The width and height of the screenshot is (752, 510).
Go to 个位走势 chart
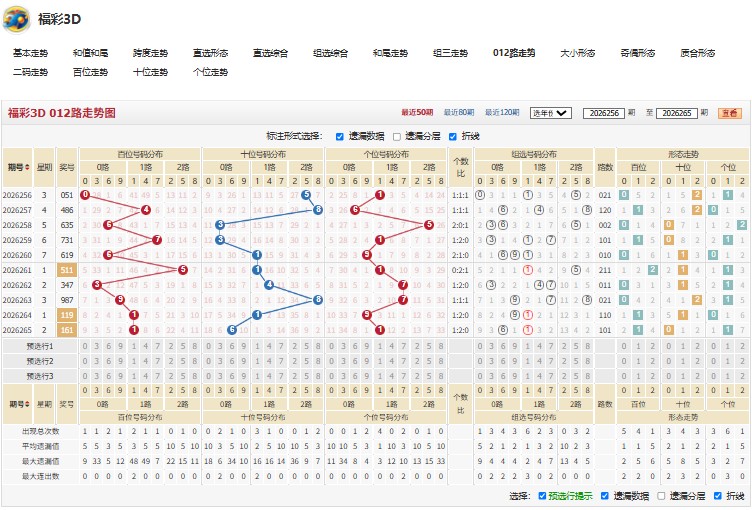click(210, 72)
